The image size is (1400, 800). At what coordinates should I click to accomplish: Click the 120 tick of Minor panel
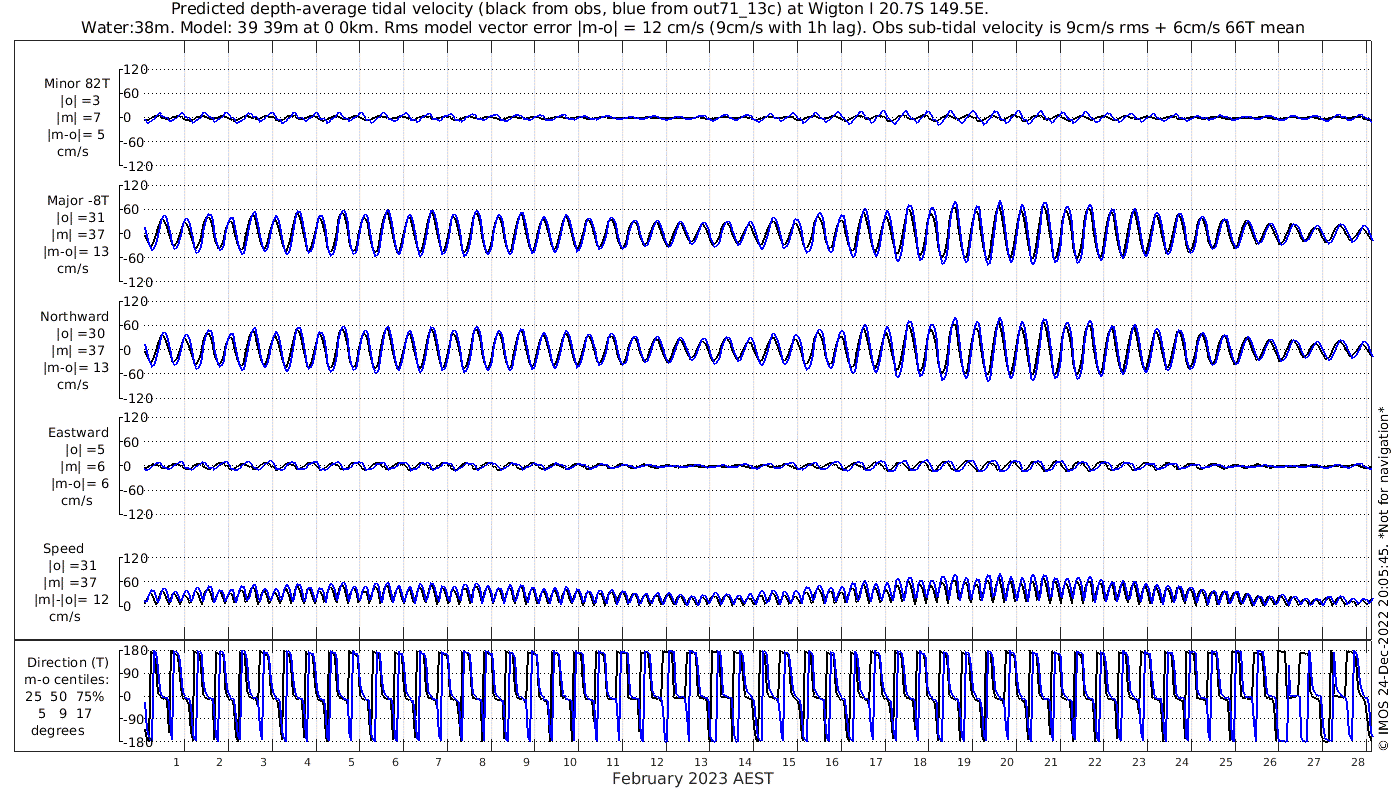pos(136,70)
